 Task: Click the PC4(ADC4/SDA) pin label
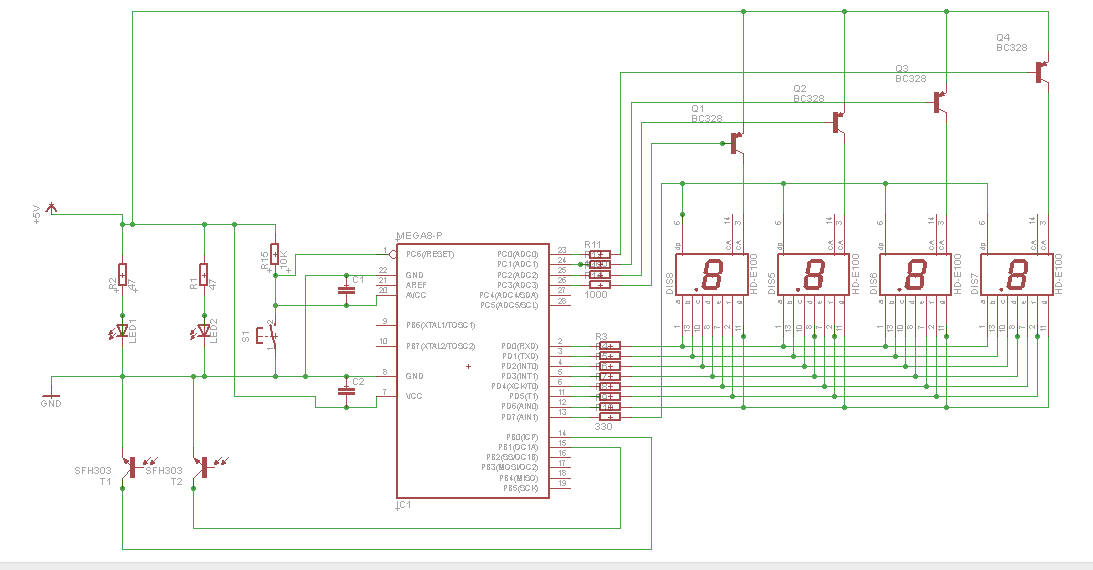tap(509, 295)
